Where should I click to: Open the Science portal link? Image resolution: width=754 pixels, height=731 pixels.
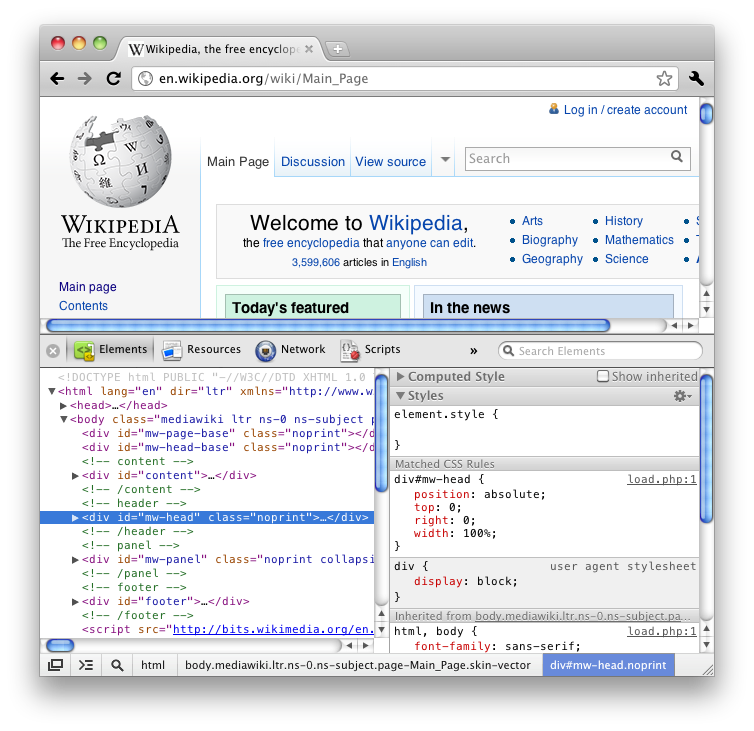pyautogui.click(x=627, y=259)
